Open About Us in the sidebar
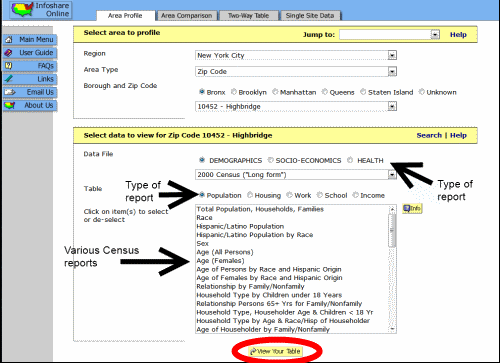The height and width of the screenshot is (363, 500). pyautogui.click(x=30, y=105)
